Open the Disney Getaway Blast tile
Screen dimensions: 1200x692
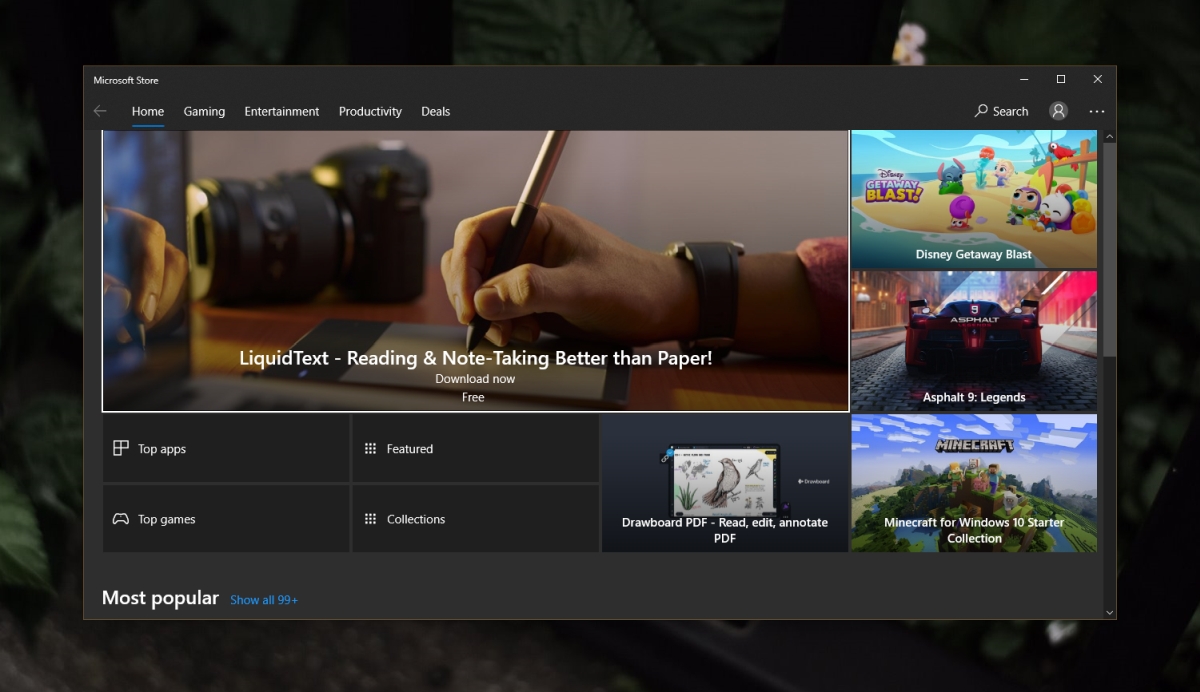(x=974, y=198)
